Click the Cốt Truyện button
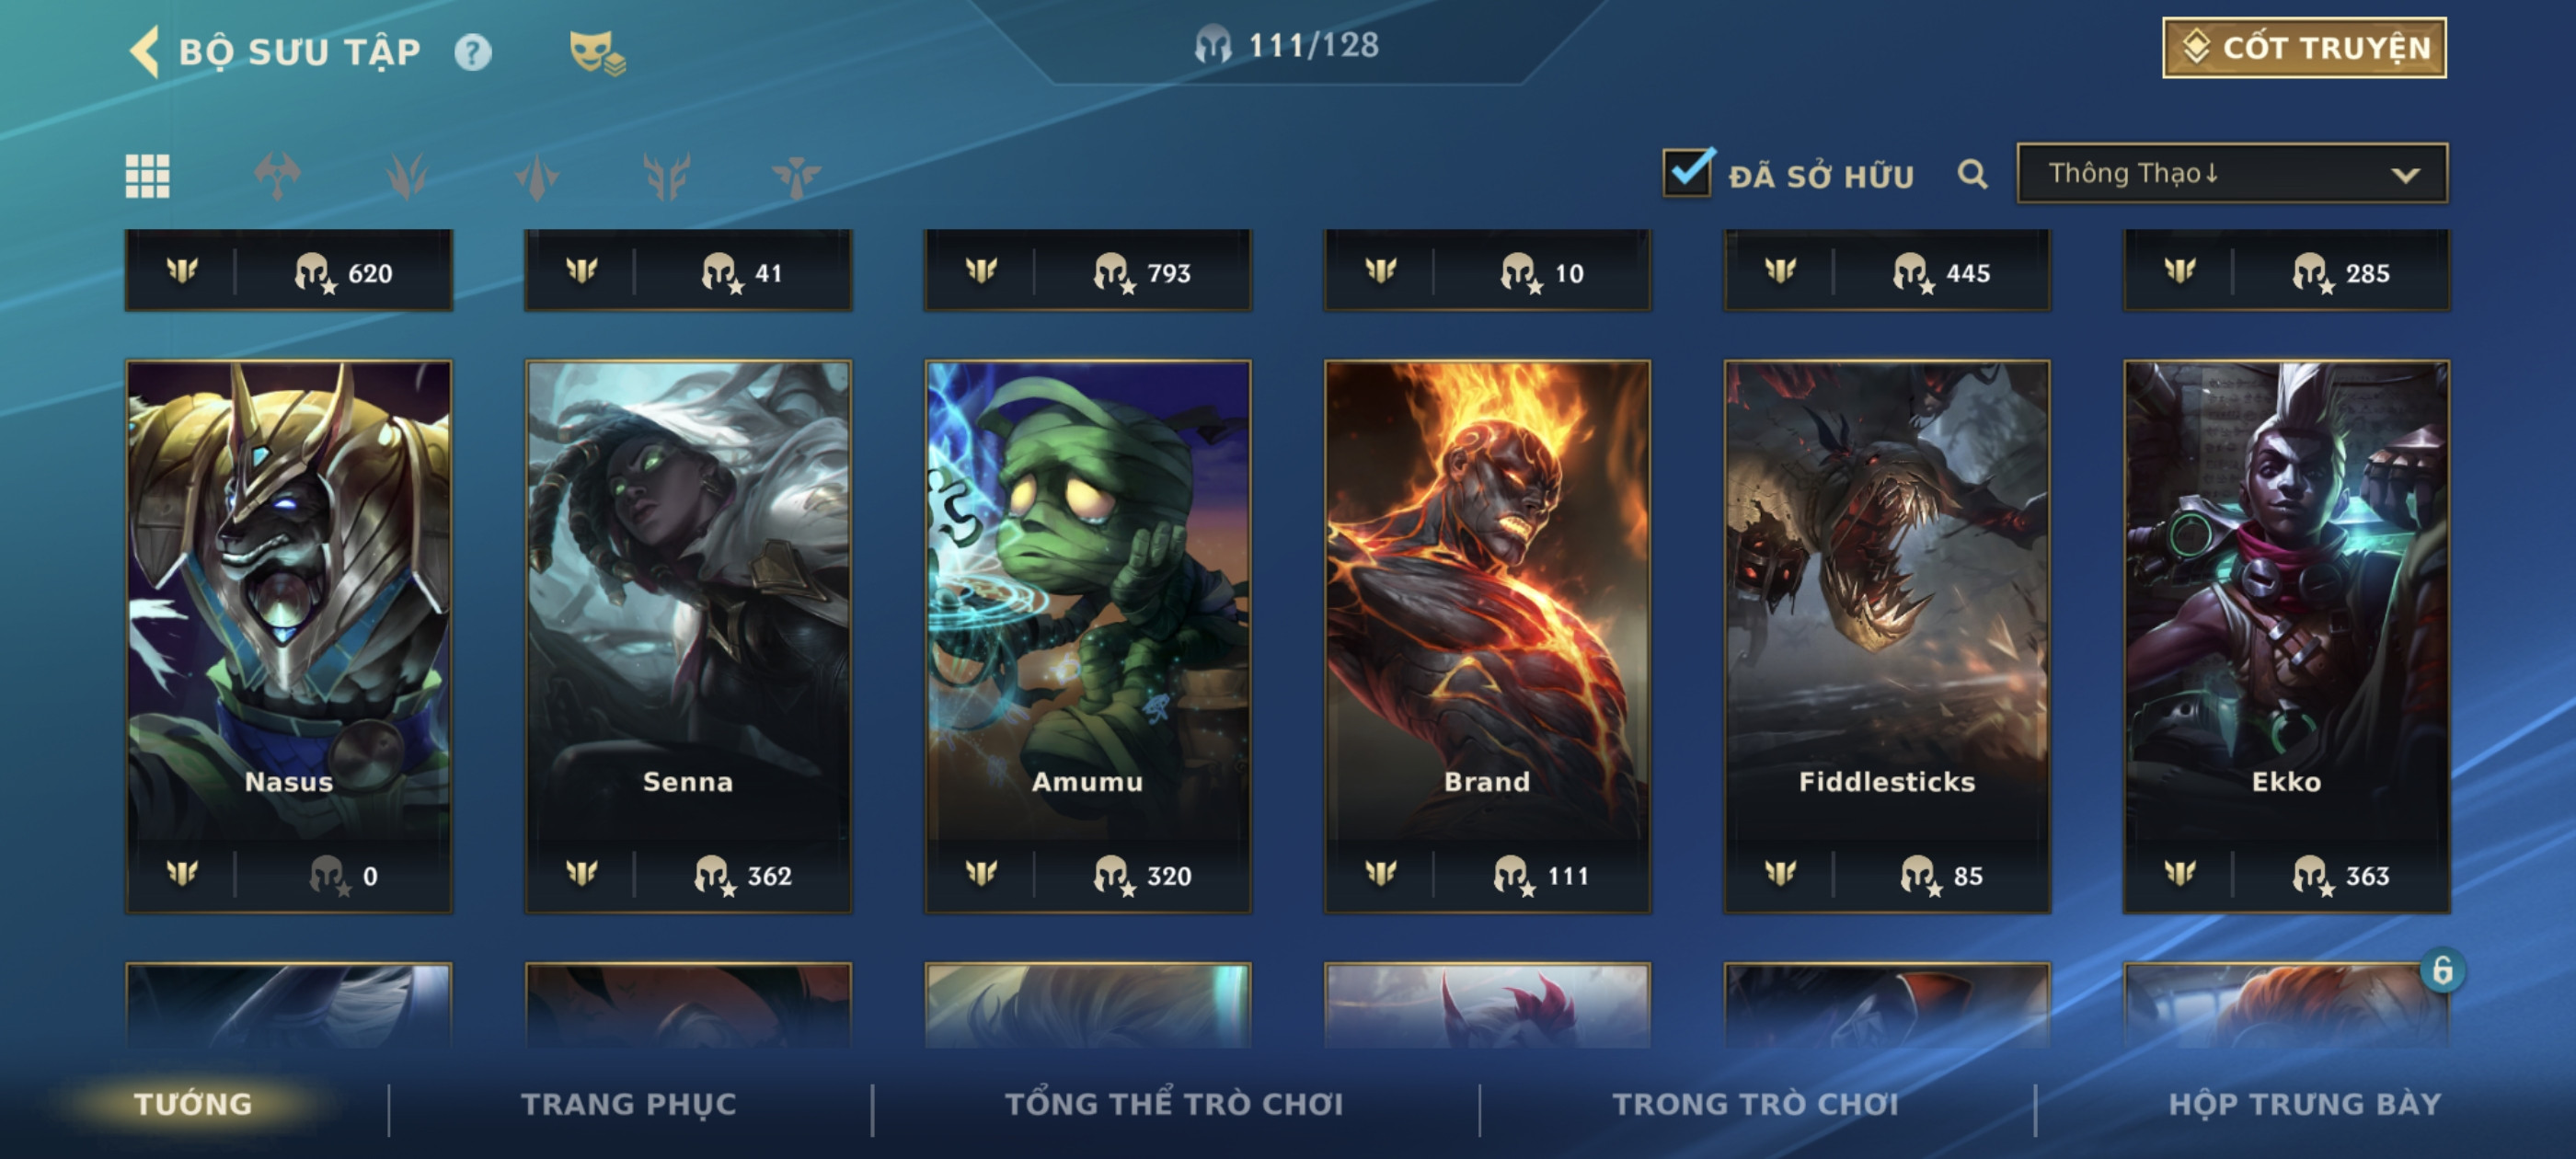 click(2304, 47)
